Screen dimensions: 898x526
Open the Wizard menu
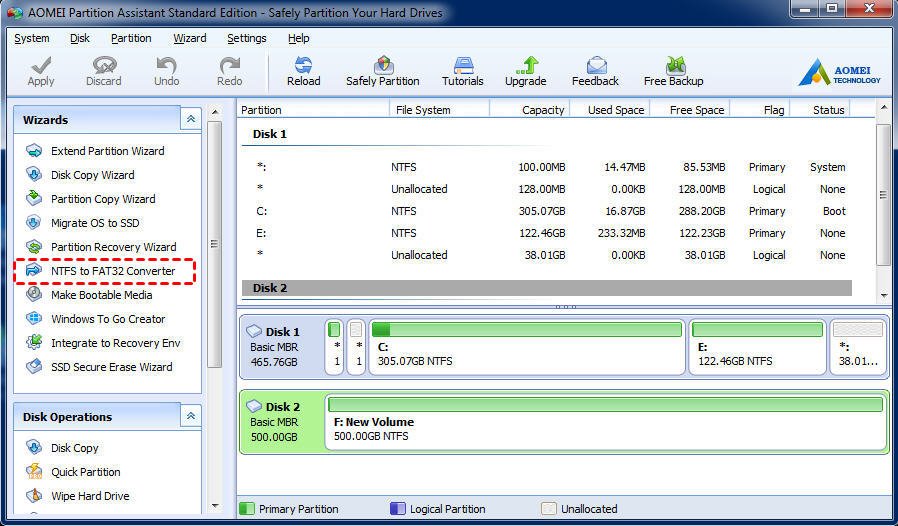pyautogui.click(x=190, y=38)
